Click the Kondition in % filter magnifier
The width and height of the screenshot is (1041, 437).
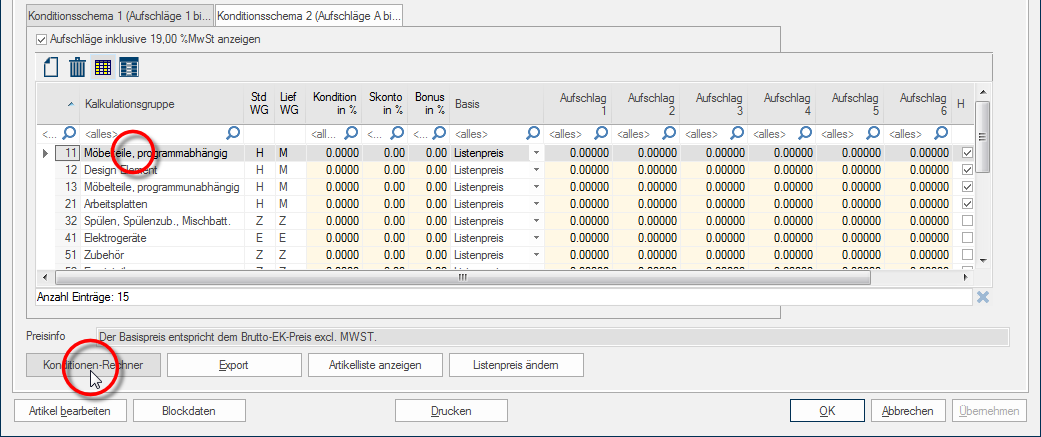tap(352, 133)
